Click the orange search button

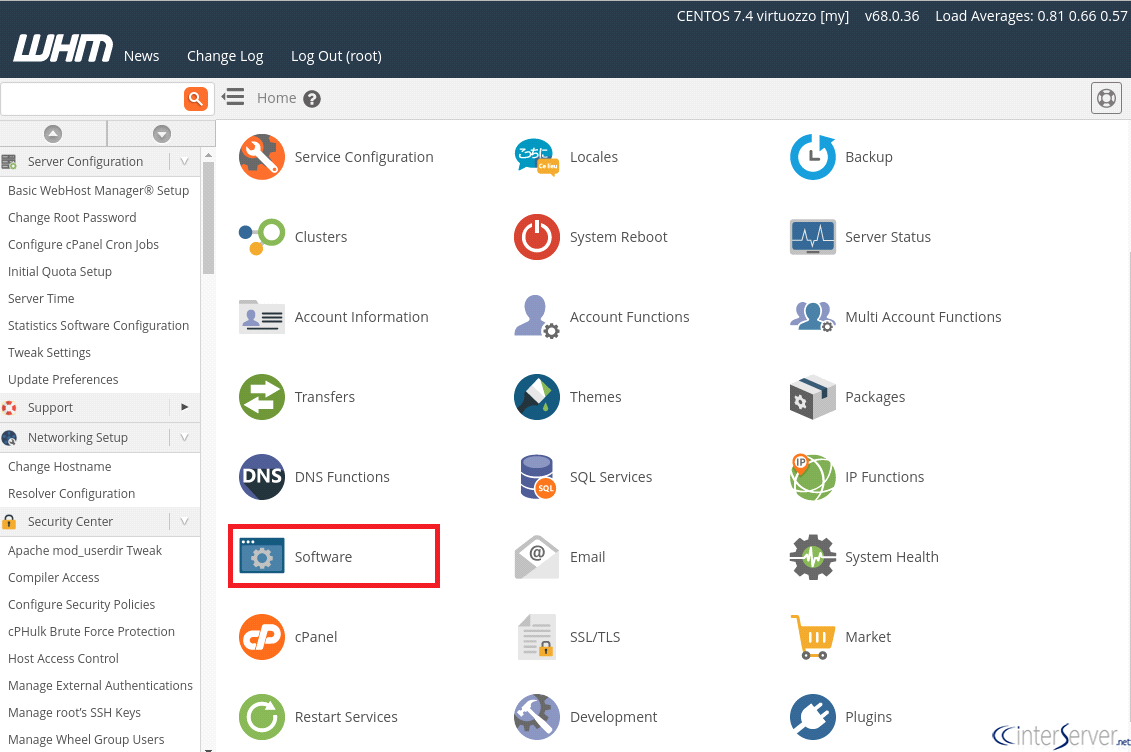[x=196, y=99]
